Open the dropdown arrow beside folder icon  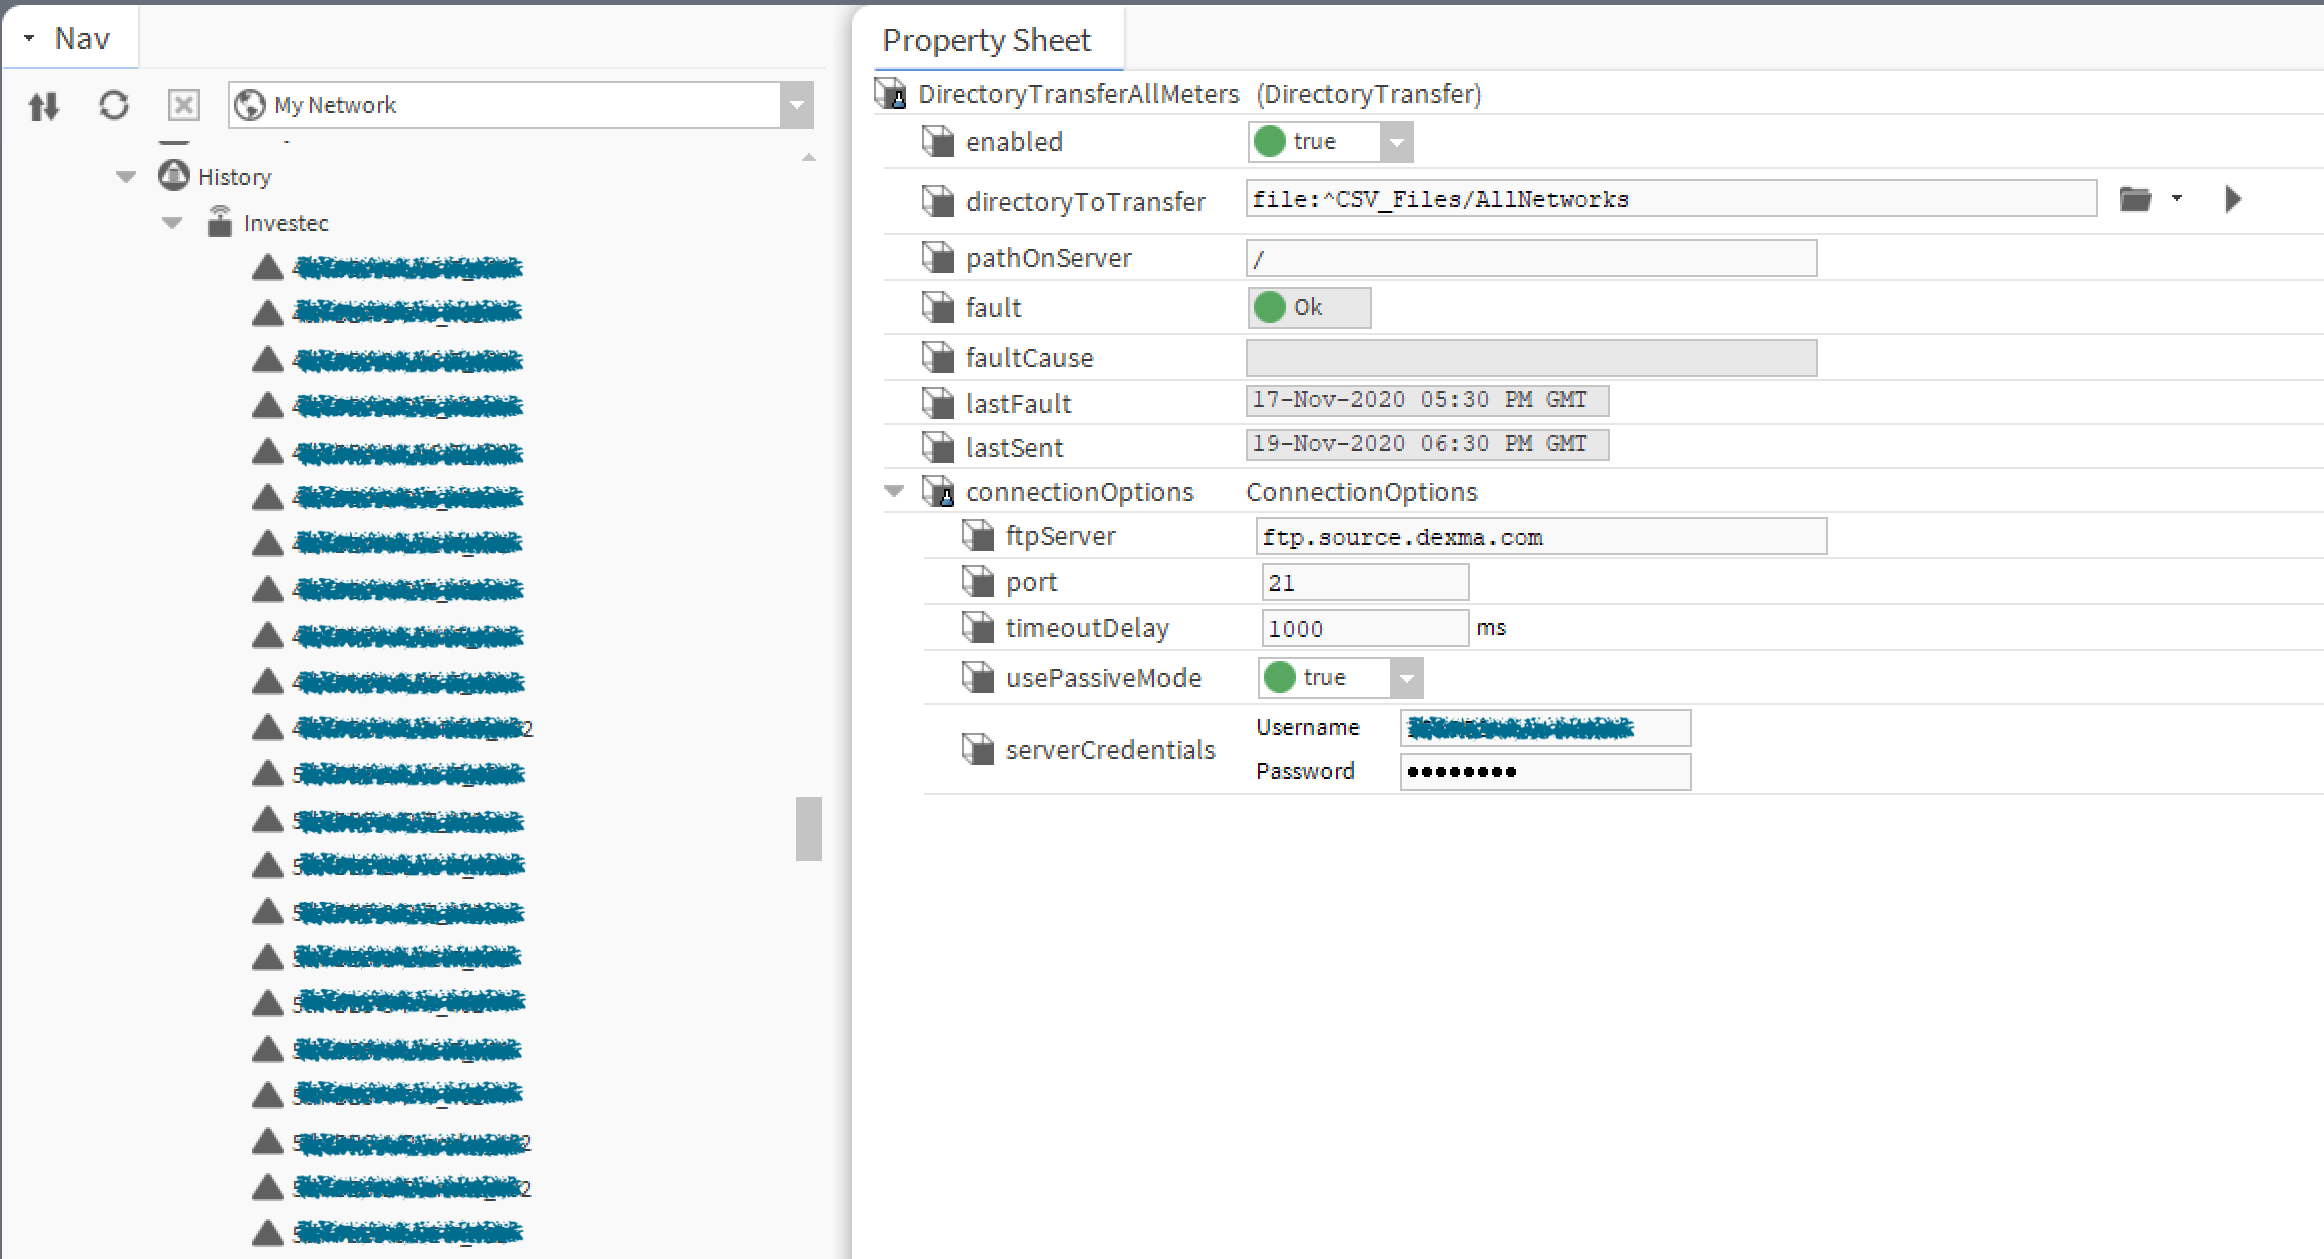coord(2177,199)
